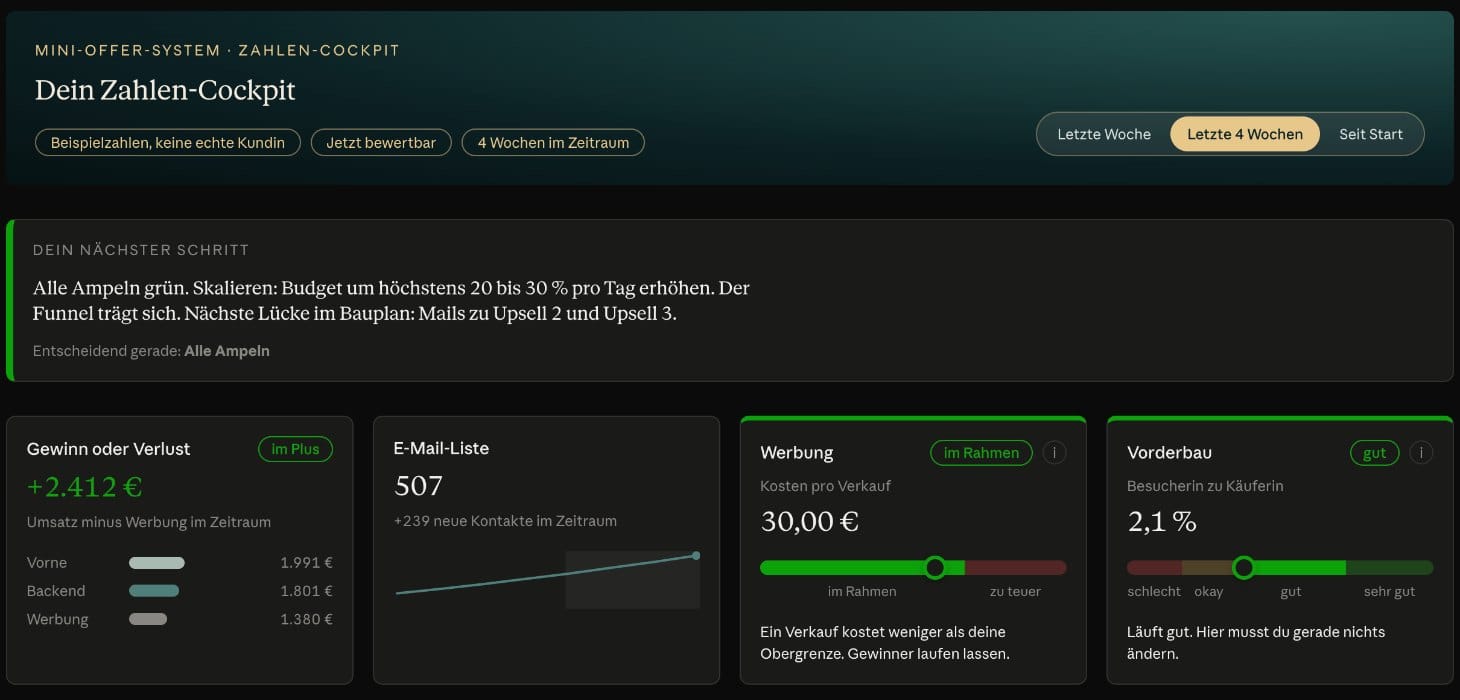Click '+239 neue Kontakte im Zeitraum' text
The image size is (1460, 700).
click(505, 521)
